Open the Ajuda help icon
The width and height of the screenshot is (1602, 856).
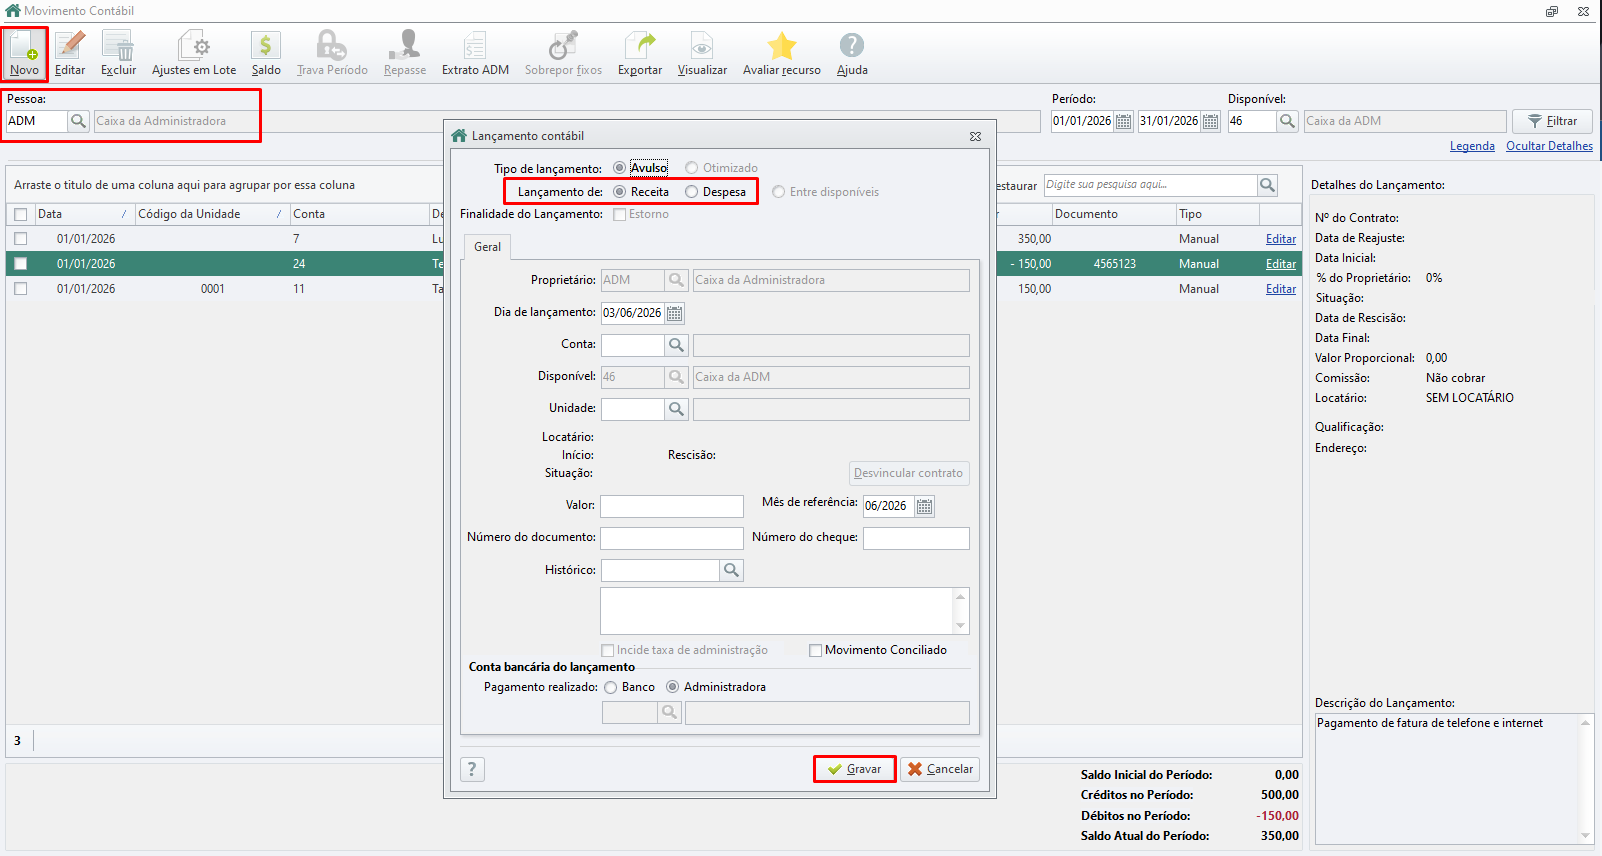pos(852,46)
